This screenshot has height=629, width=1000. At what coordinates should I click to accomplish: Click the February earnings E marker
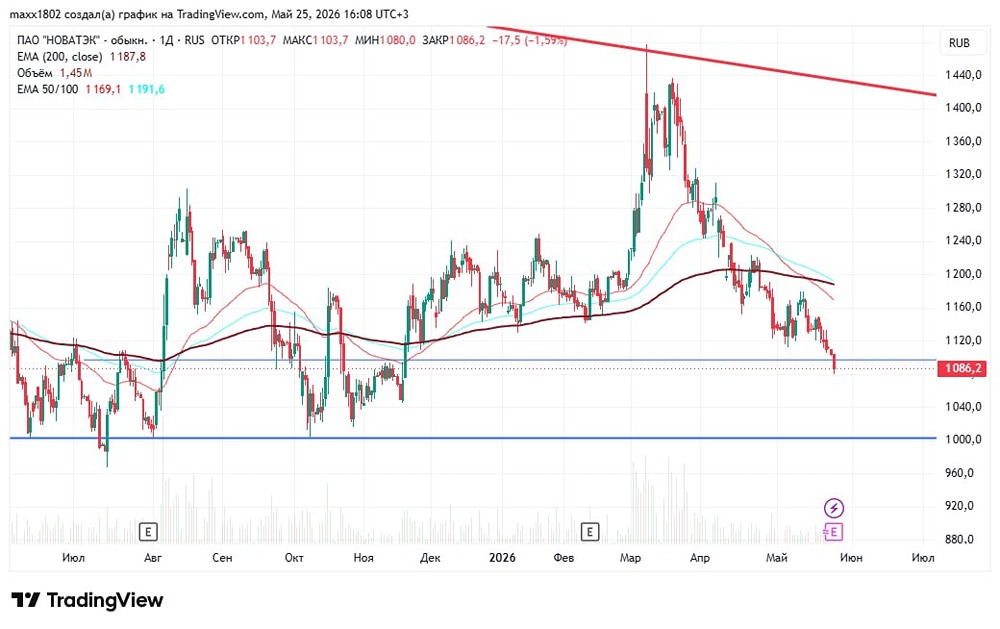pos(590,531)
